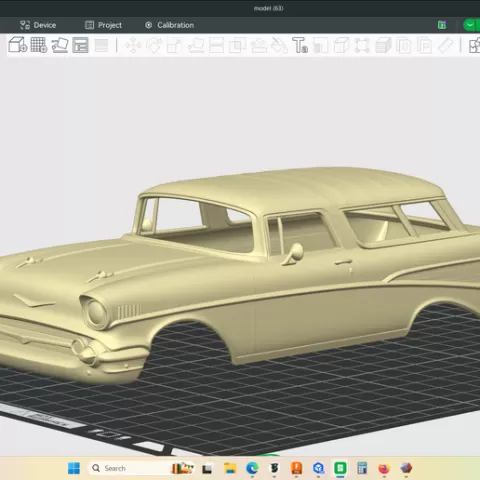Open the Windows Start menu
The height and width of the screenshot is (480, 480).
(74, 468)
